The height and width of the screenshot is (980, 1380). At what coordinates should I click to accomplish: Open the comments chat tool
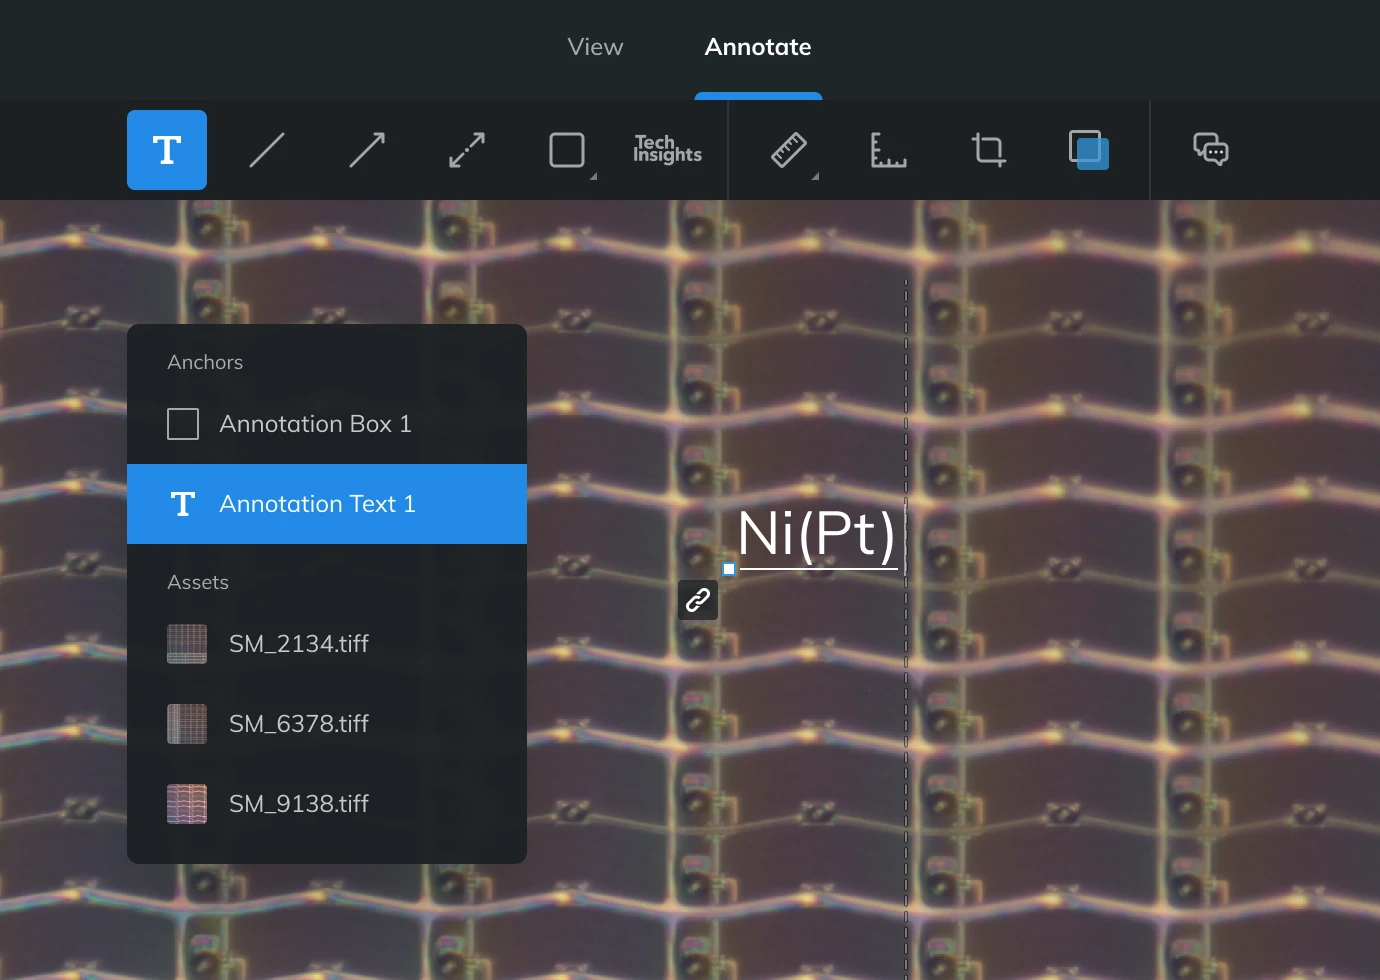(1210, 150)
